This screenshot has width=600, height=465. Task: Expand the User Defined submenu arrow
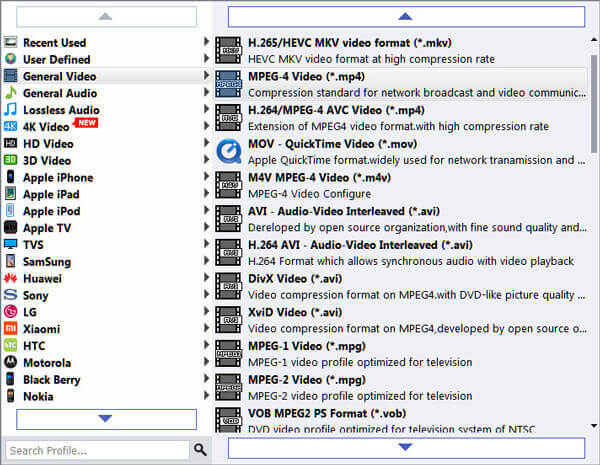pos(206,59)
